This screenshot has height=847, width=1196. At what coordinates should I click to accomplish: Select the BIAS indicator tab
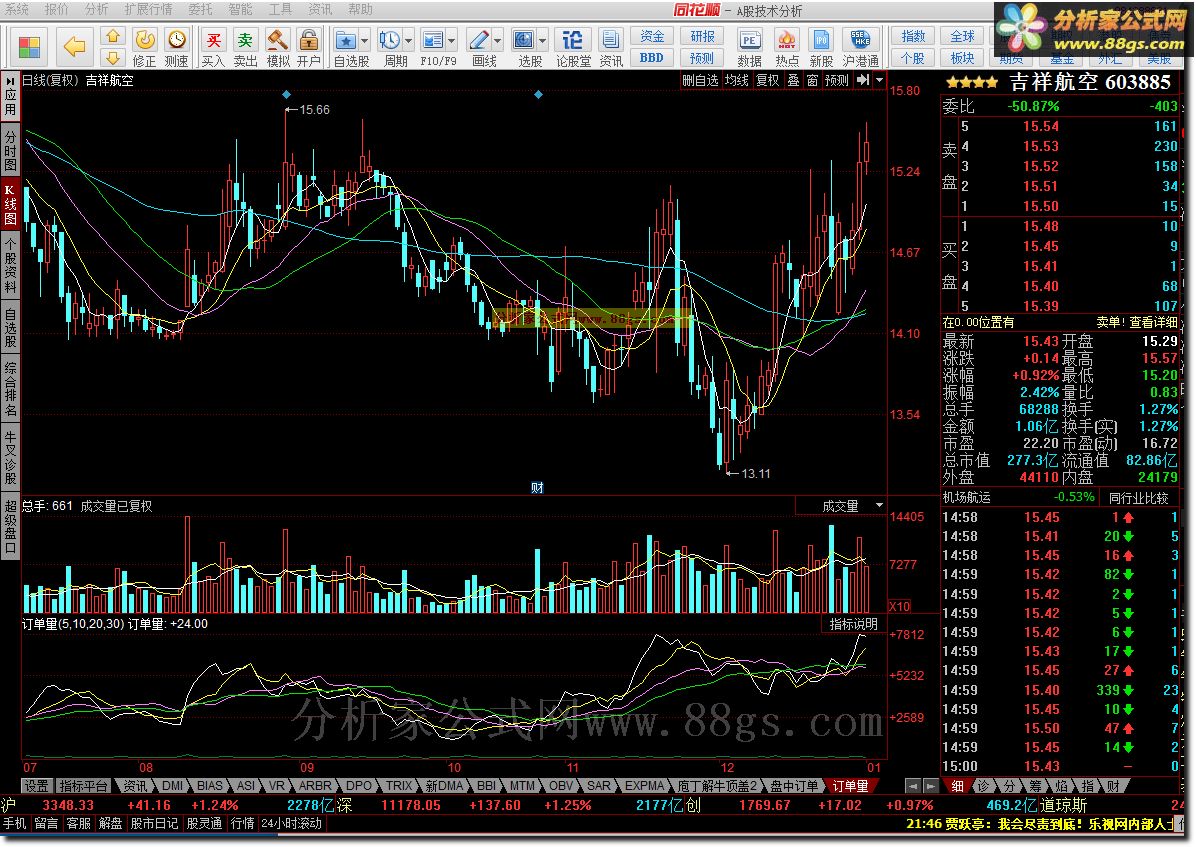(x=210, y=786)
